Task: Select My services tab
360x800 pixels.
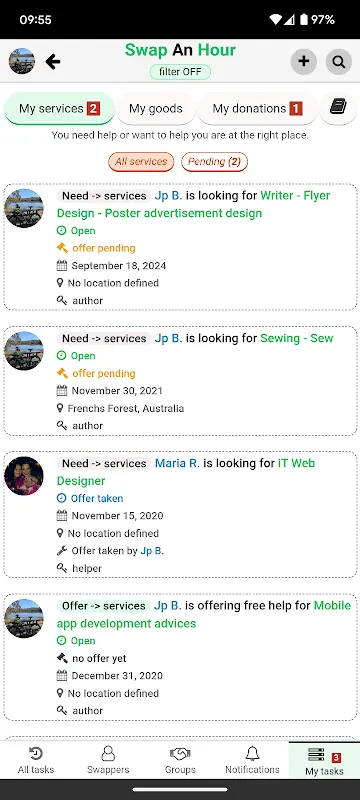Action: [59, 108]
